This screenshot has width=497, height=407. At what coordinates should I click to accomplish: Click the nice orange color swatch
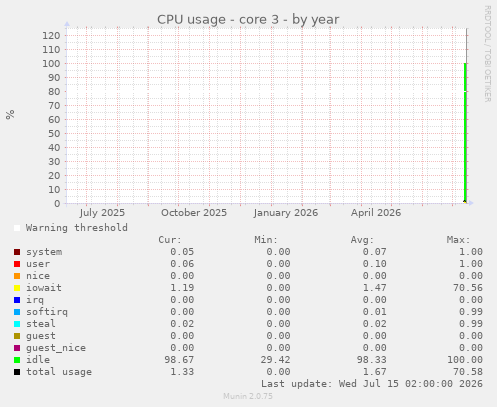pos(17,276)
